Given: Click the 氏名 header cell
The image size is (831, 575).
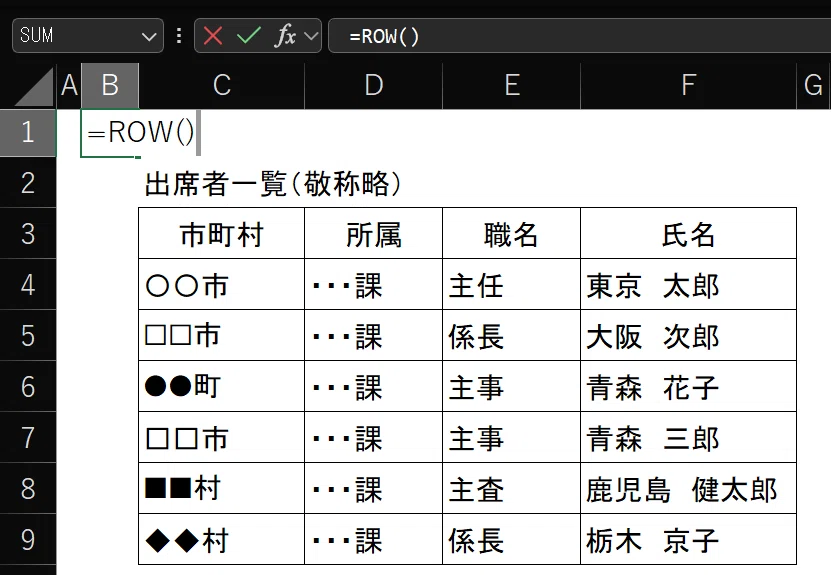Looking at the screenshot, I should pos(688,234).
